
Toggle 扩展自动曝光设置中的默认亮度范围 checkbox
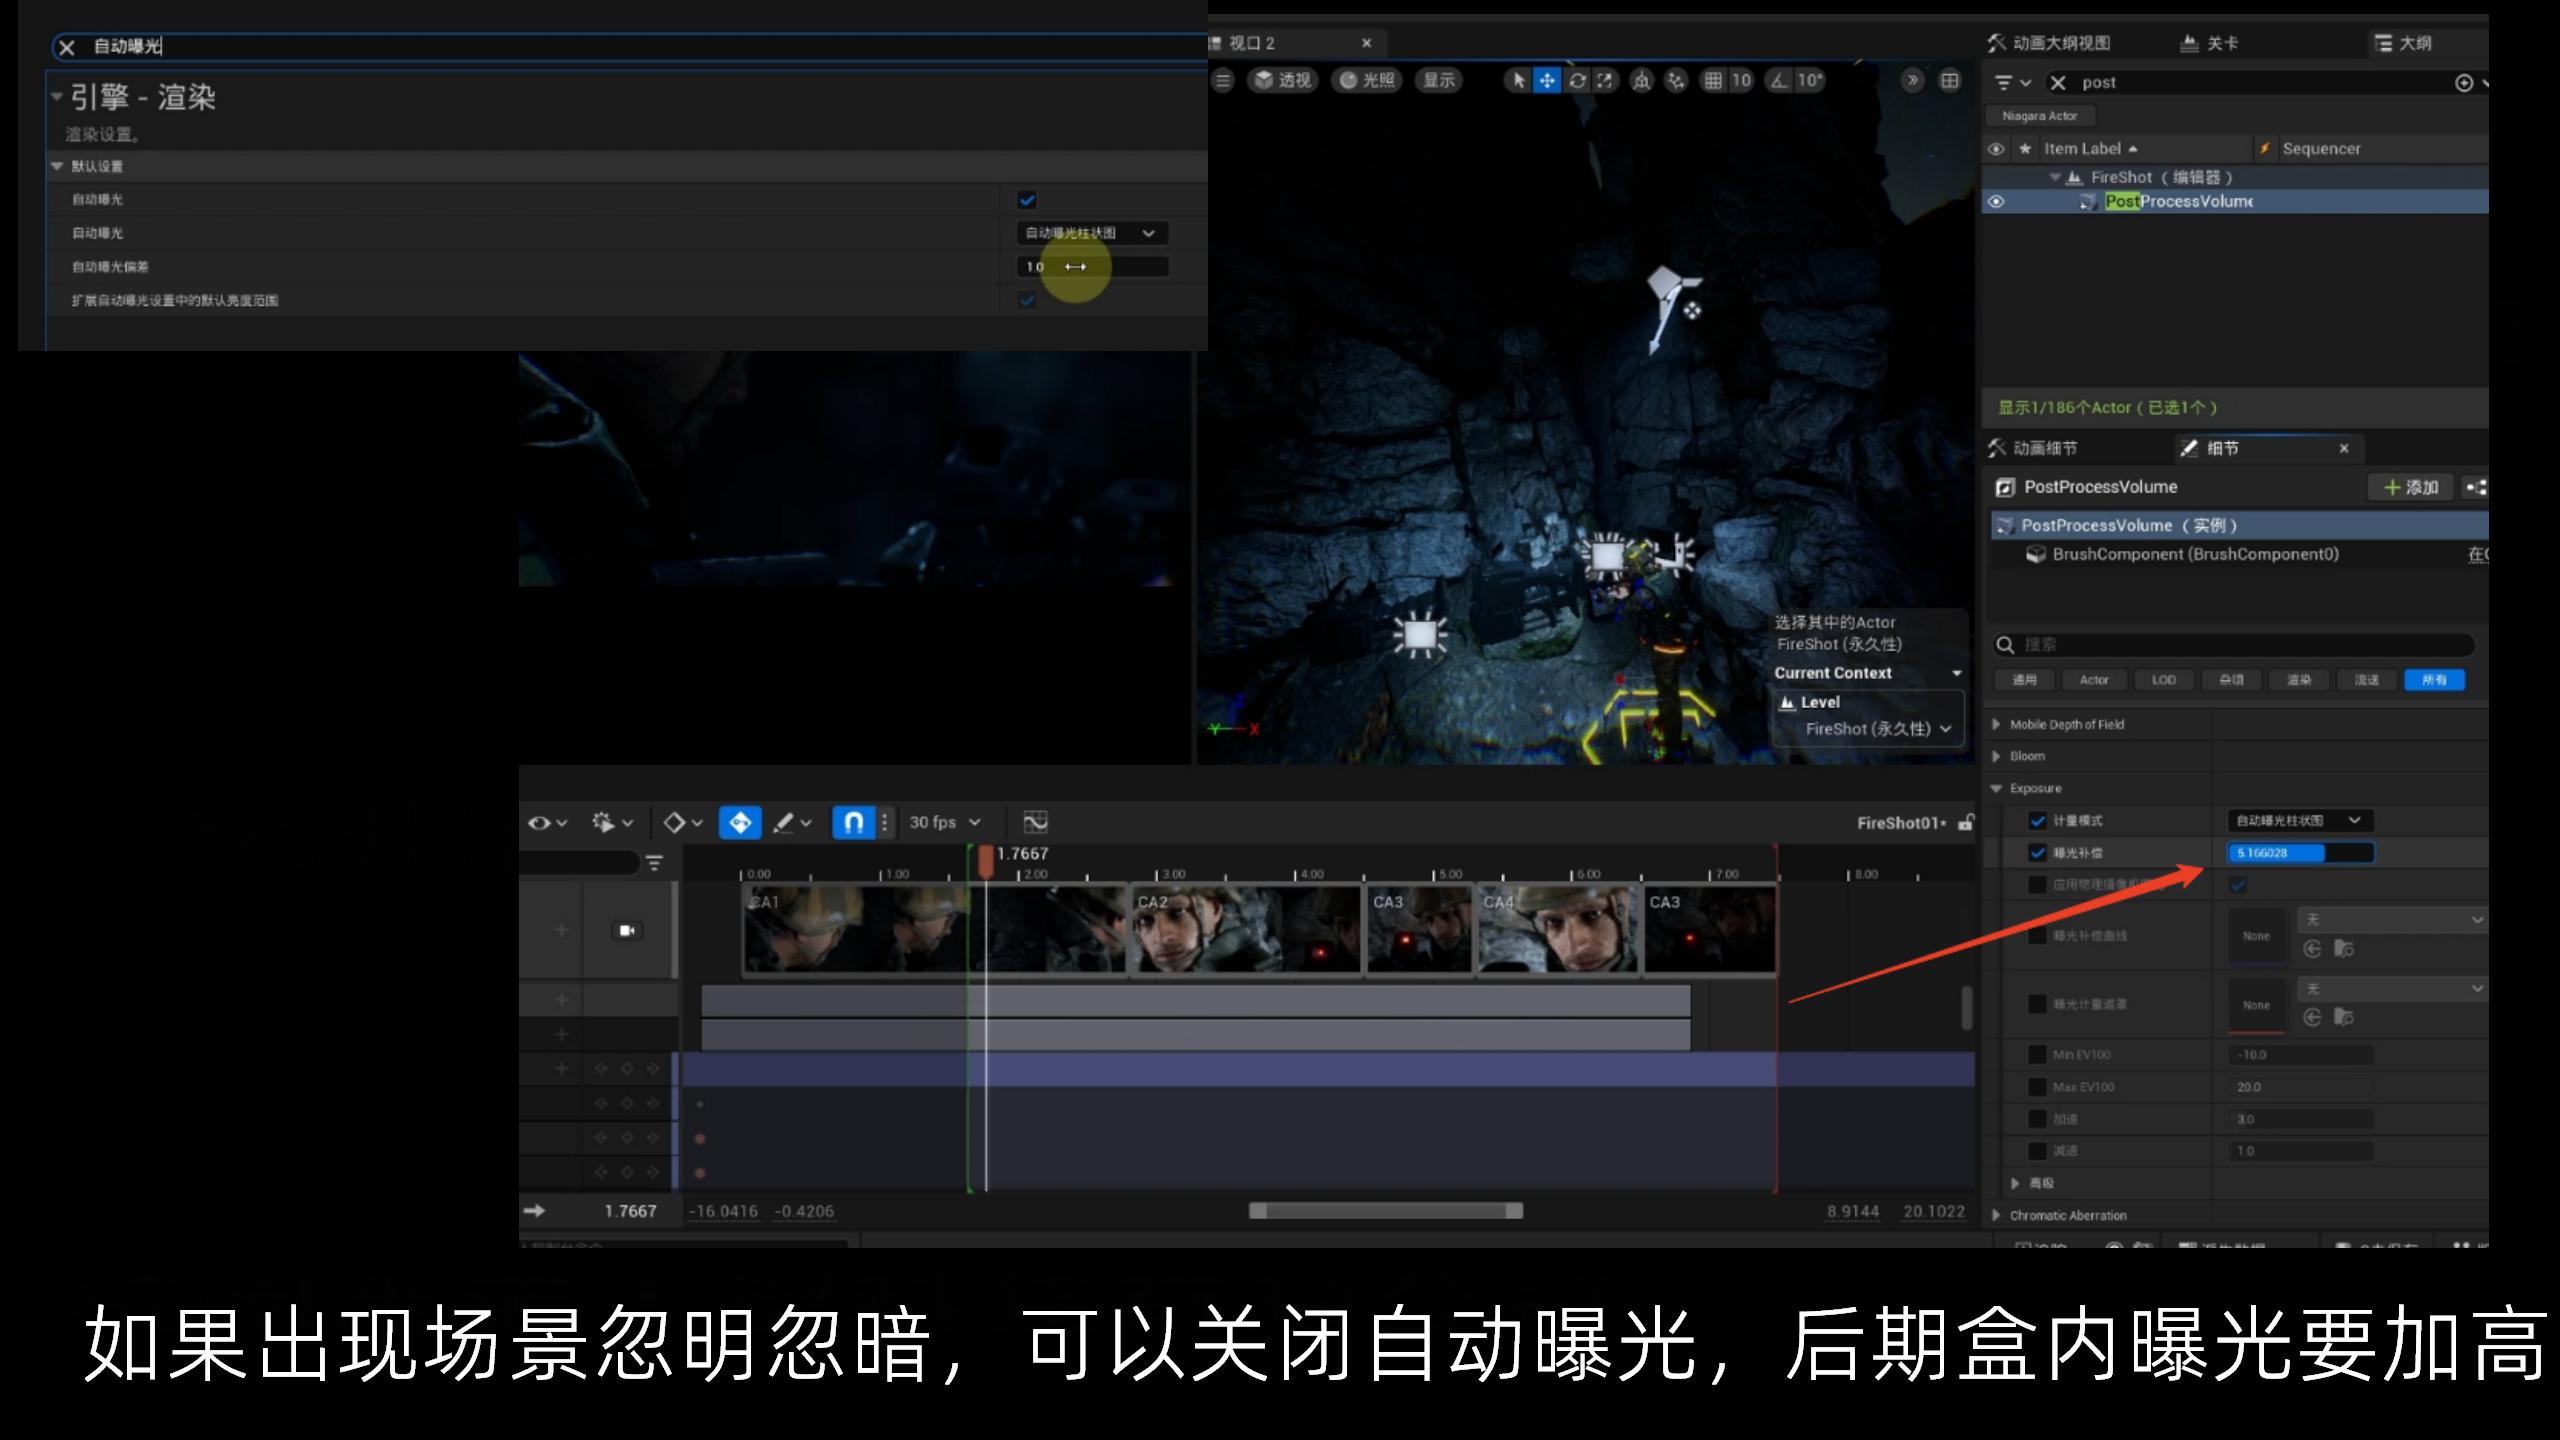(1027, 300)
